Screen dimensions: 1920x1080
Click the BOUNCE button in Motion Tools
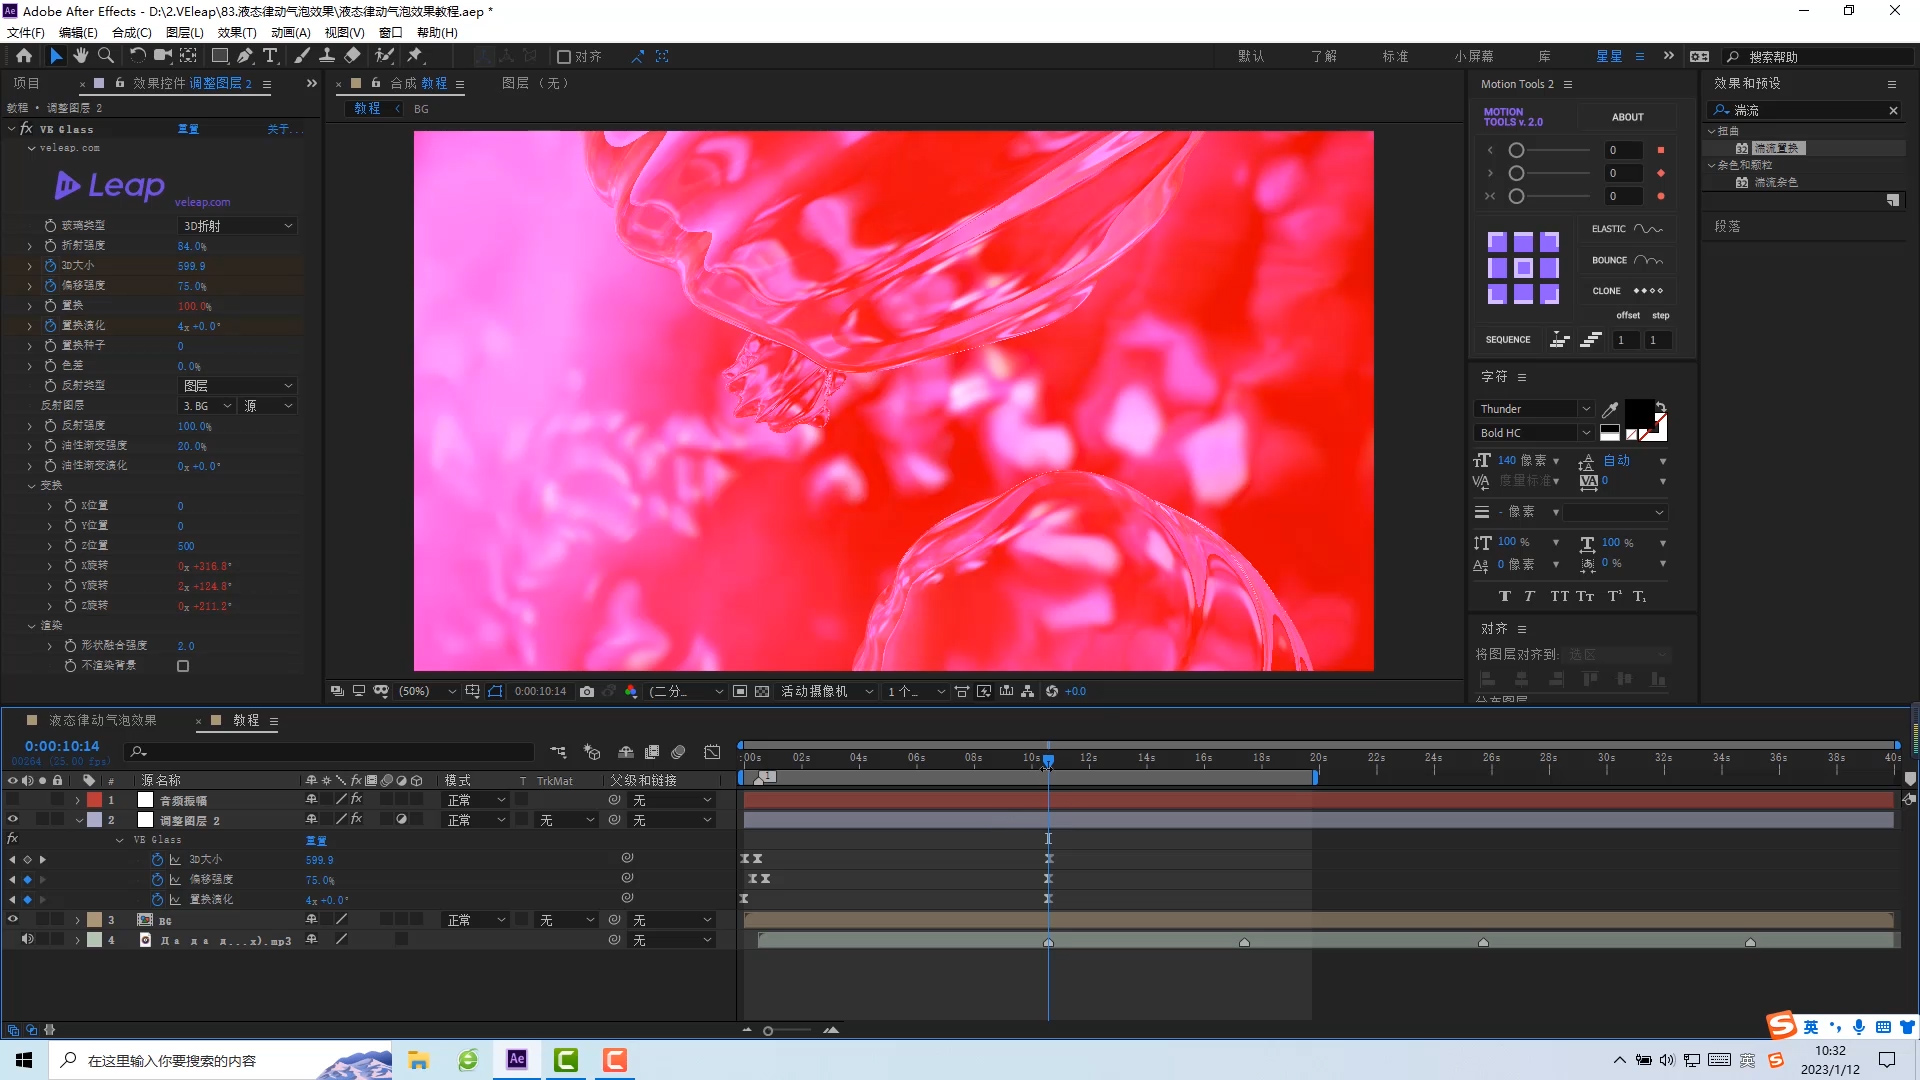click(x=1627, y=260)
